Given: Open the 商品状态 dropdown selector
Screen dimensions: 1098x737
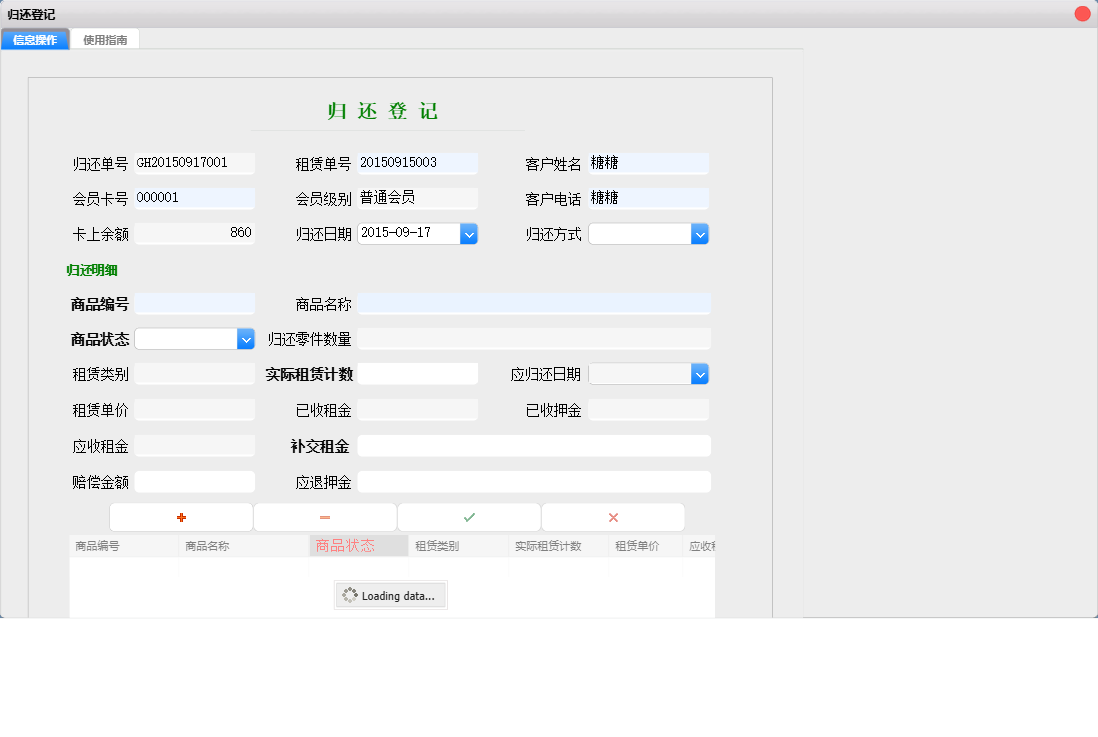Looking at the screenshot, I should click(x=246, y=339).
